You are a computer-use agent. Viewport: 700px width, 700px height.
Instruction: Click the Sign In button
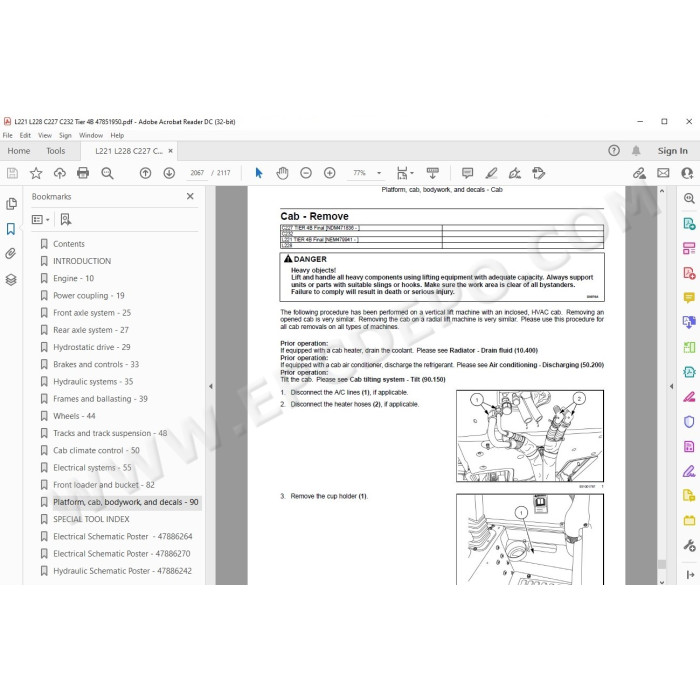point(672,151)
